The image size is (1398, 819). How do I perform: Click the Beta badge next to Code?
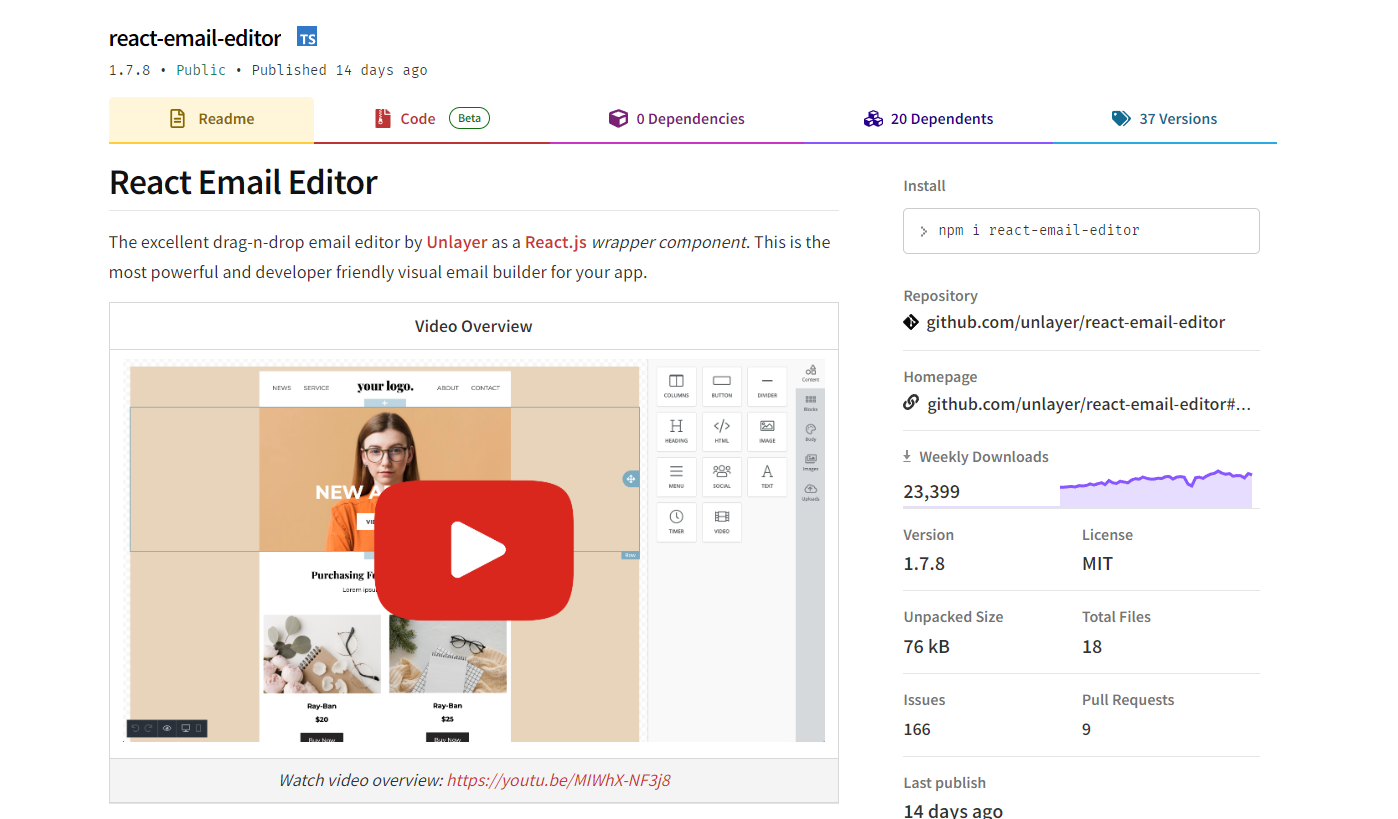pos(469,118)
